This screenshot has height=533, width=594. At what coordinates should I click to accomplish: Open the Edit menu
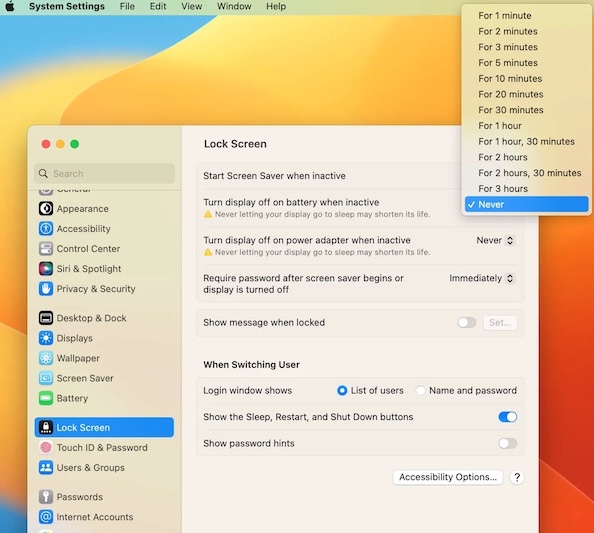pos(158,6)
